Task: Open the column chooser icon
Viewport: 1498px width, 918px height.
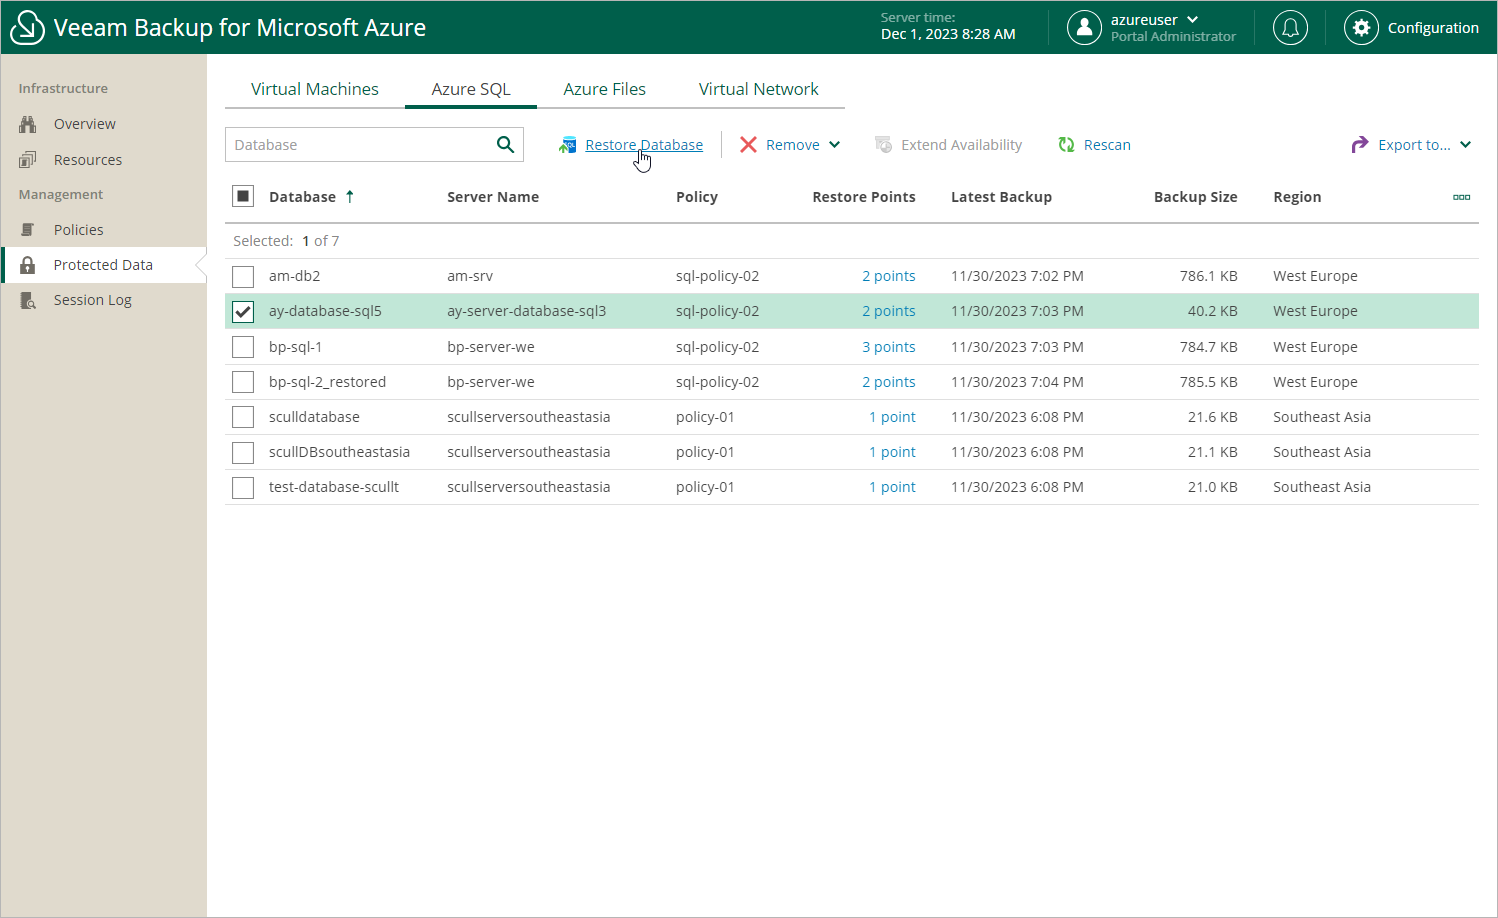Action: [x=1462, y=197]
